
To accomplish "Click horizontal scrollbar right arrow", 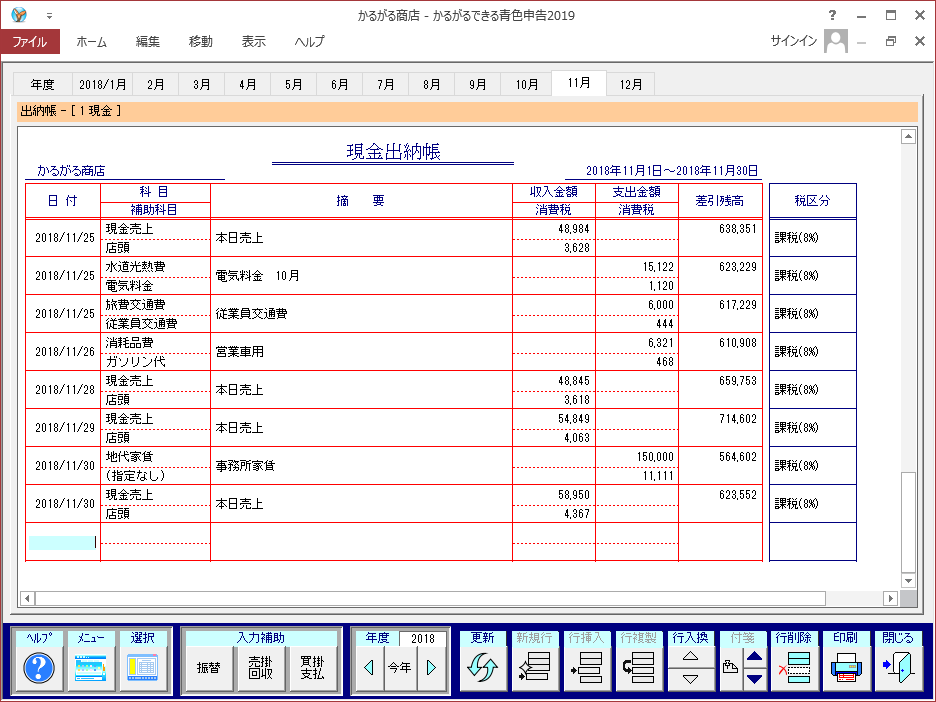I will (x=891, y=598).
